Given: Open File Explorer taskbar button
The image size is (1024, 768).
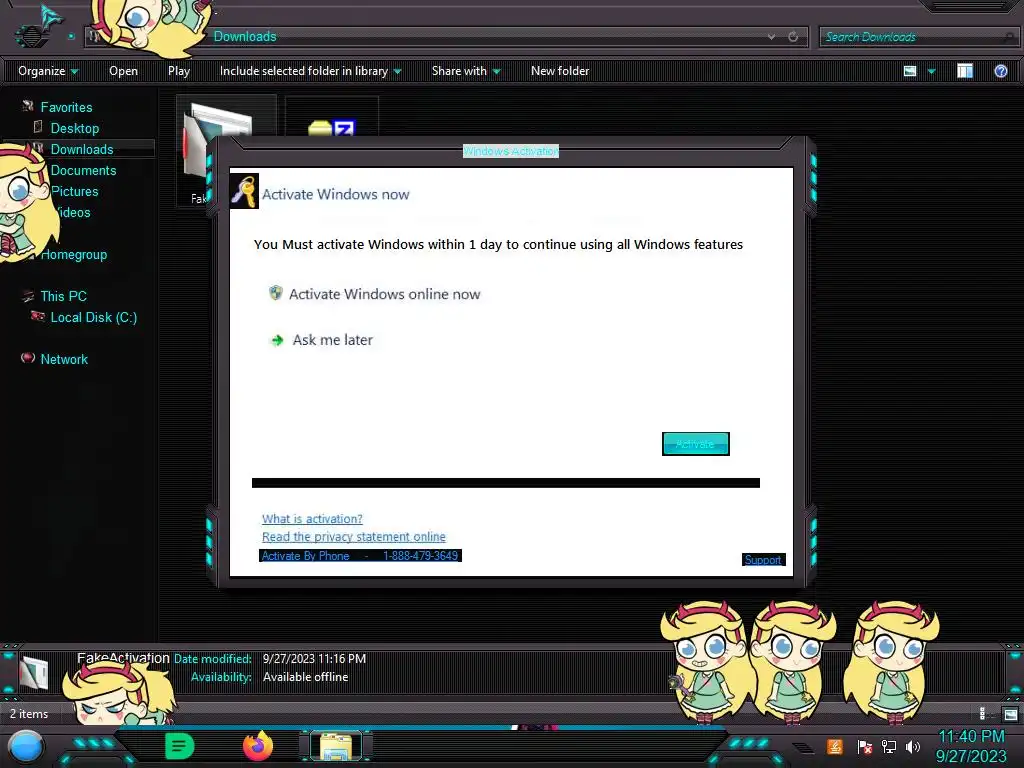Looking at the screenshot, I should [336, 747].
